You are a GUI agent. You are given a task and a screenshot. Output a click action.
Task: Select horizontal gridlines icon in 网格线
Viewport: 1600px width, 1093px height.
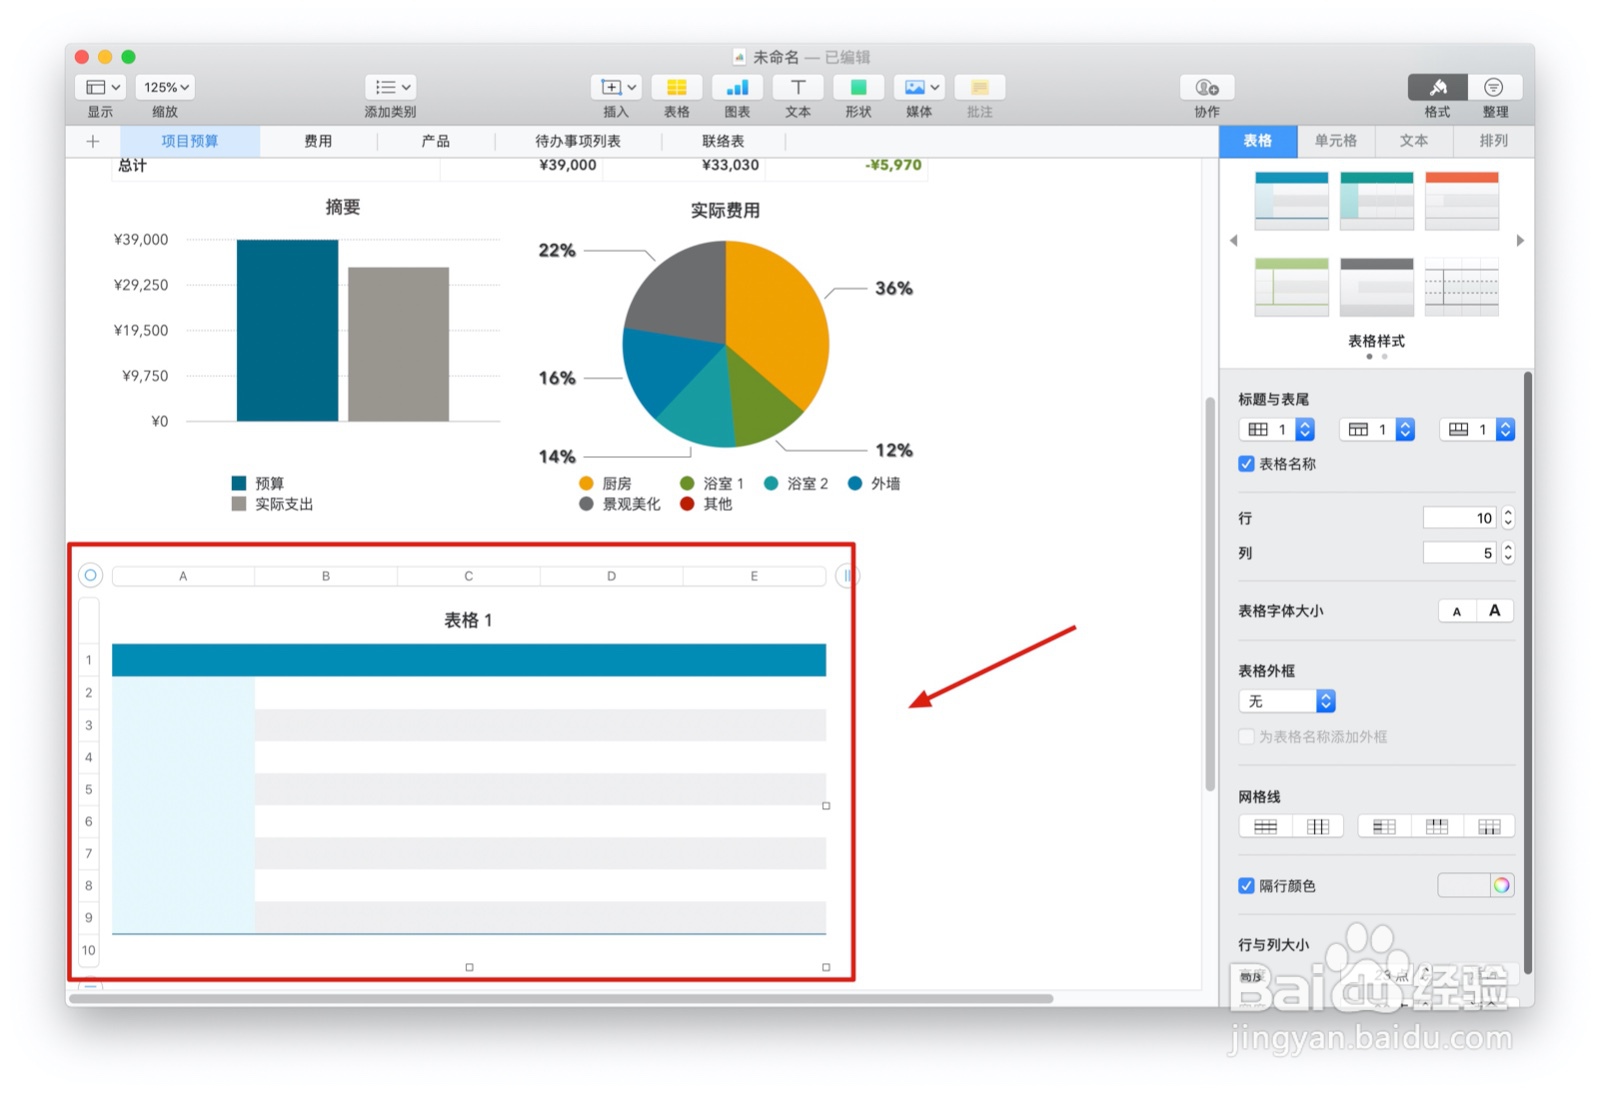1265,826
